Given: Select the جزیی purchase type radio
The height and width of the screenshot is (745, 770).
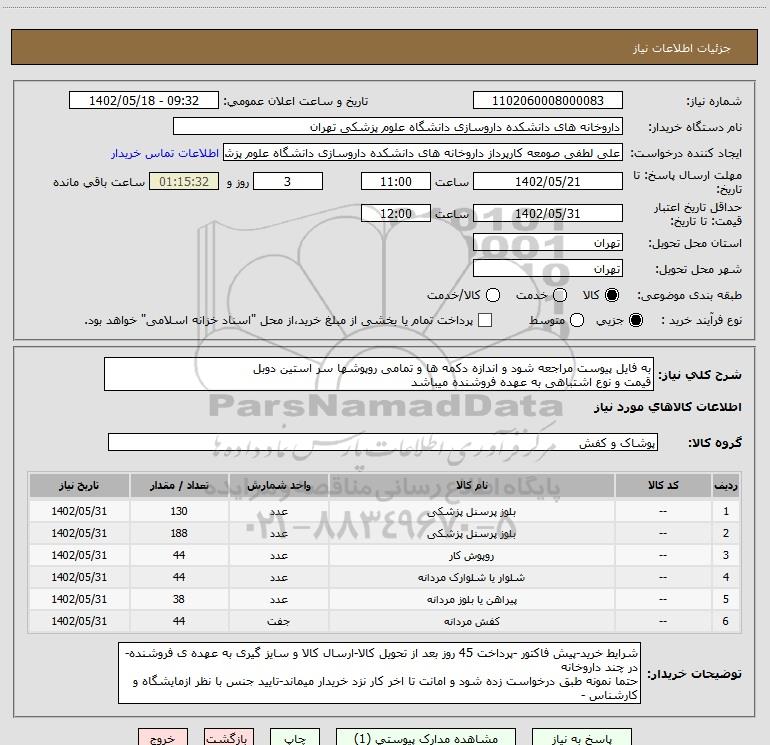Looking at the screenshot, I should pyautogui.click(x=636, y=320).
